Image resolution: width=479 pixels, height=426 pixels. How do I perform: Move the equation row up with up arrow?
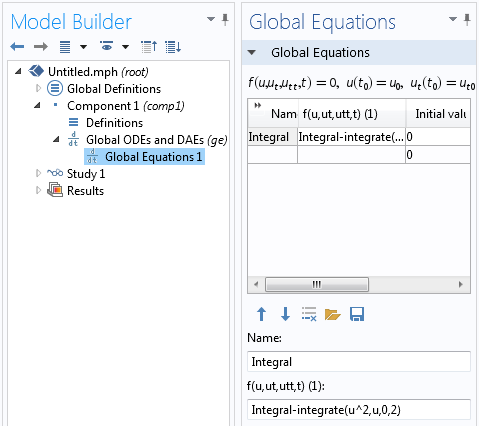click(261, 314)
